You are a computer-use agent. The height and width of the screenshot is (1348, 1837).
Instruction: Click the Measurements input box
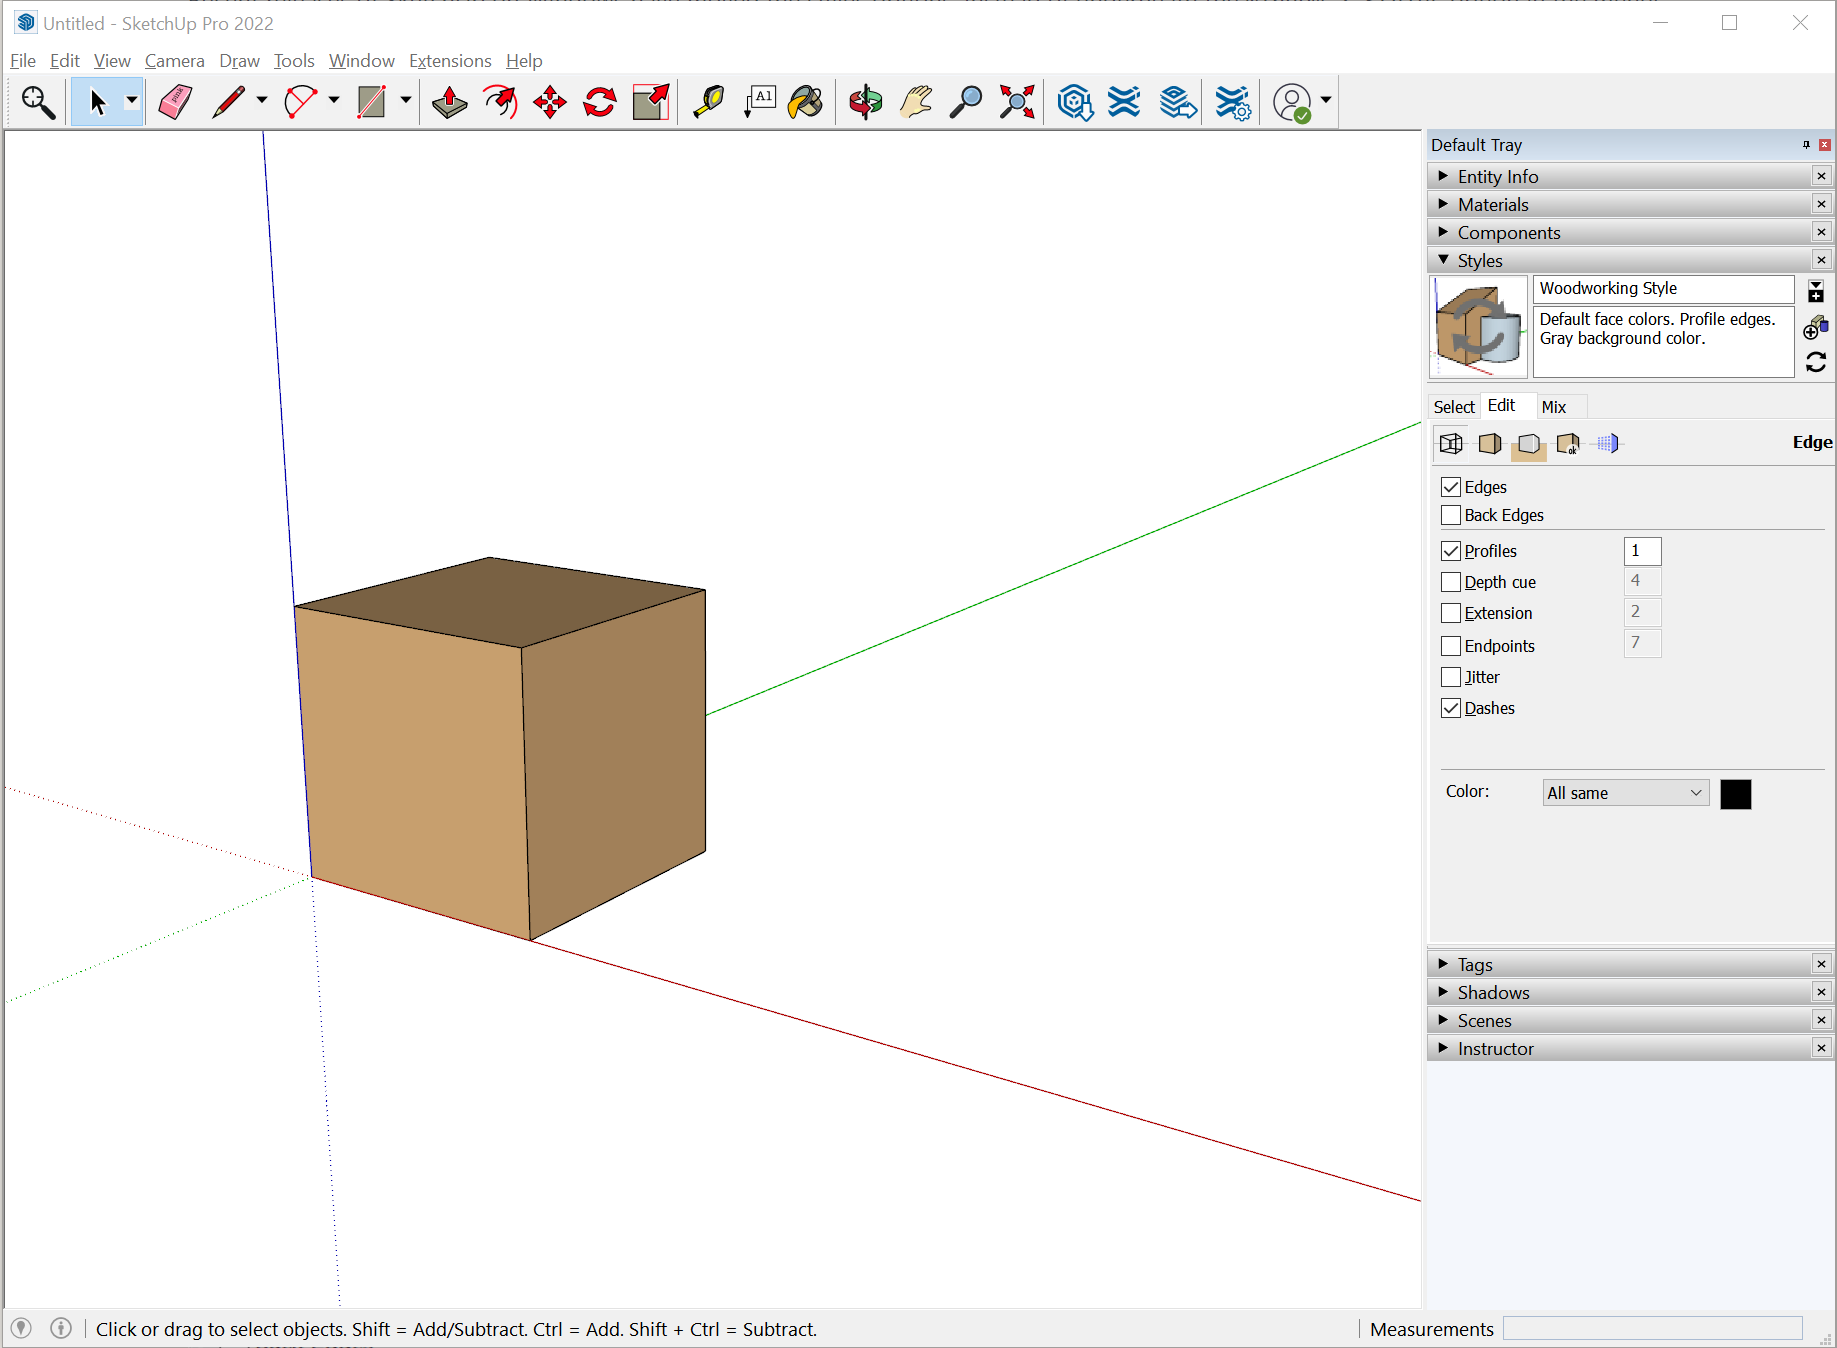[x=1652, y=1328]
